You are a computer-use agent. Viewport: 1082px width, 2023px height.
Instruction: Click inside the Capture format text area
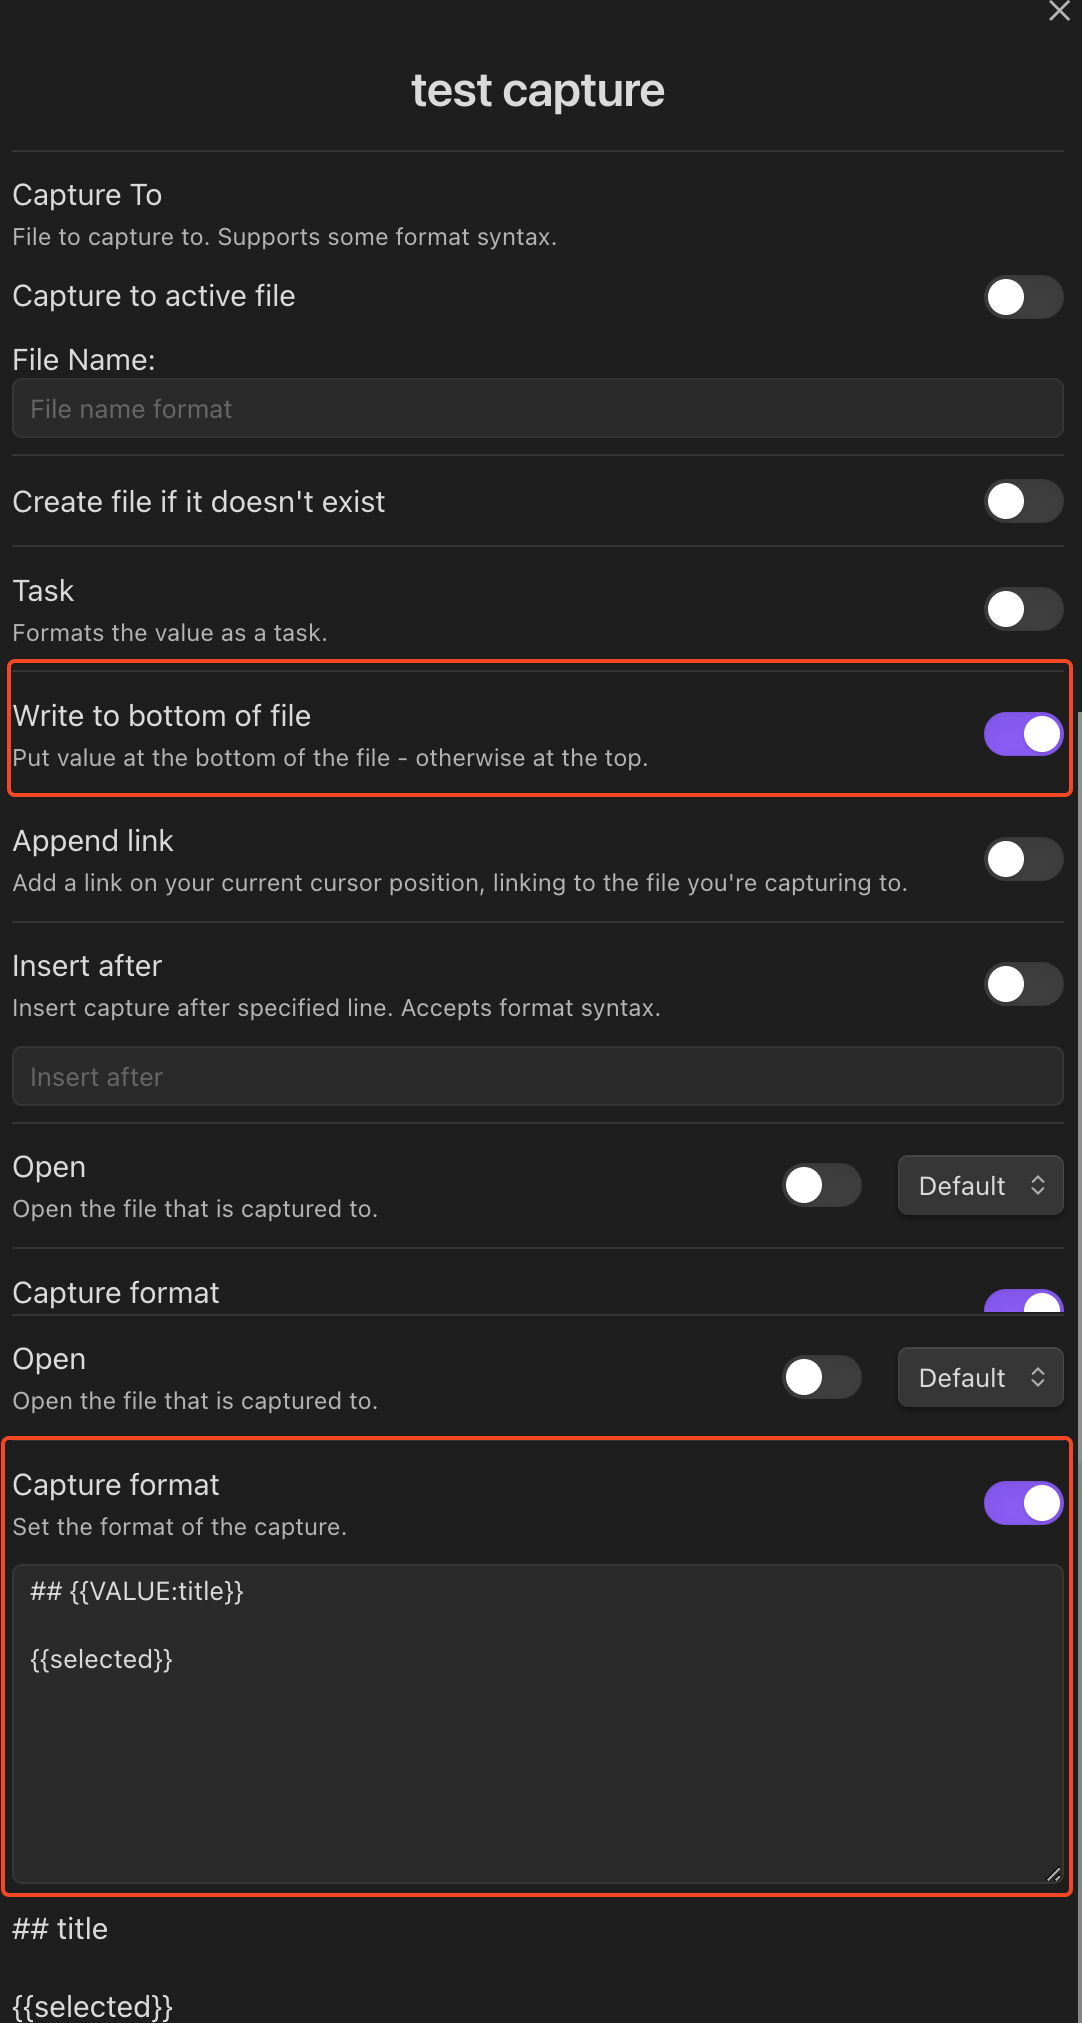point(537,1724)
